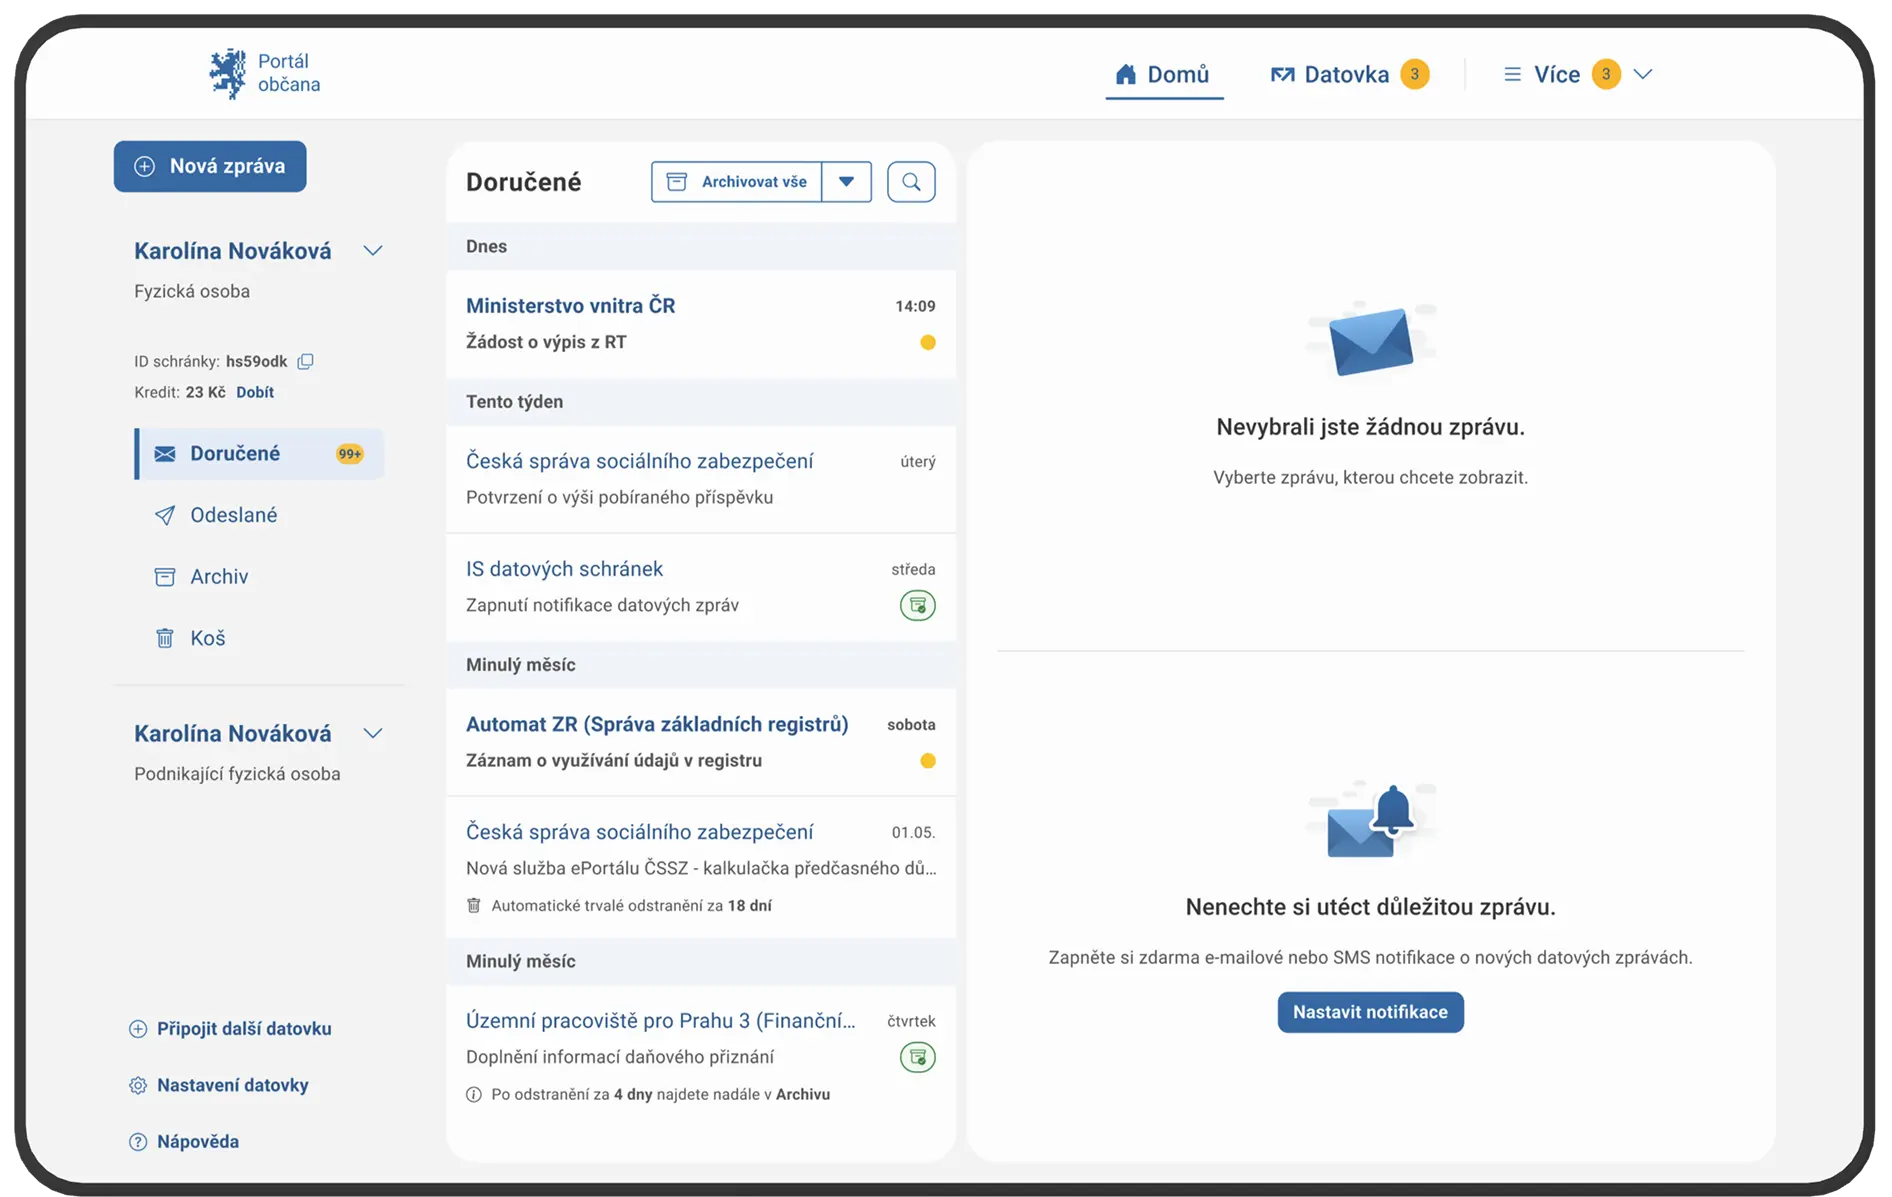Click the Nastavit notifikace button
The width and height of the screenshot is (1892, 1197).
[x=1369, y=1012]
